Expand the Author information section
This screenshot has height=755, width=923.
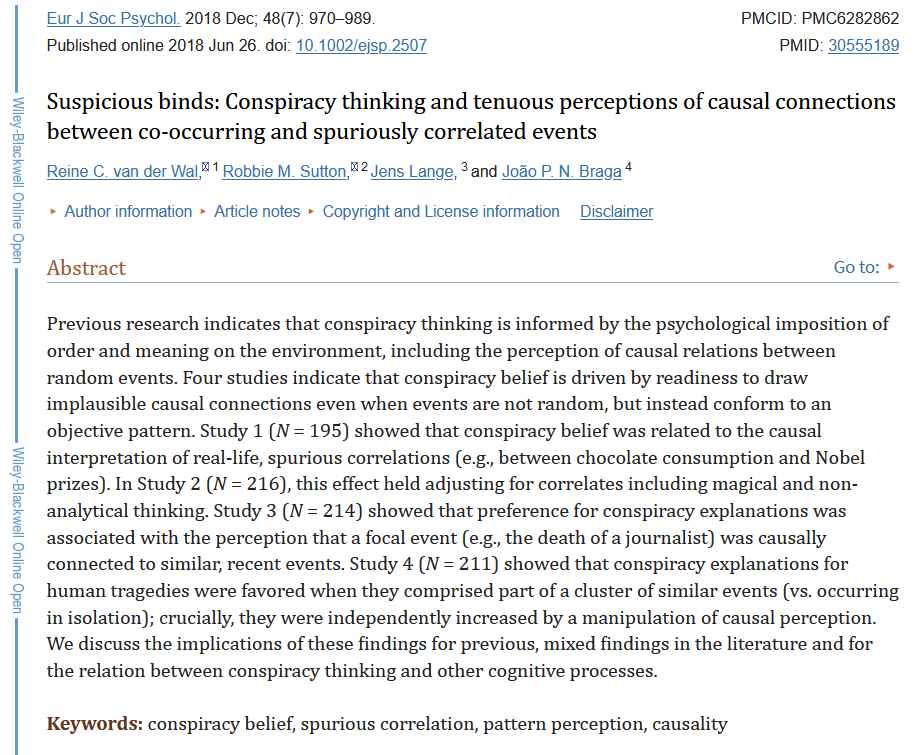click(x=128, y=211)
